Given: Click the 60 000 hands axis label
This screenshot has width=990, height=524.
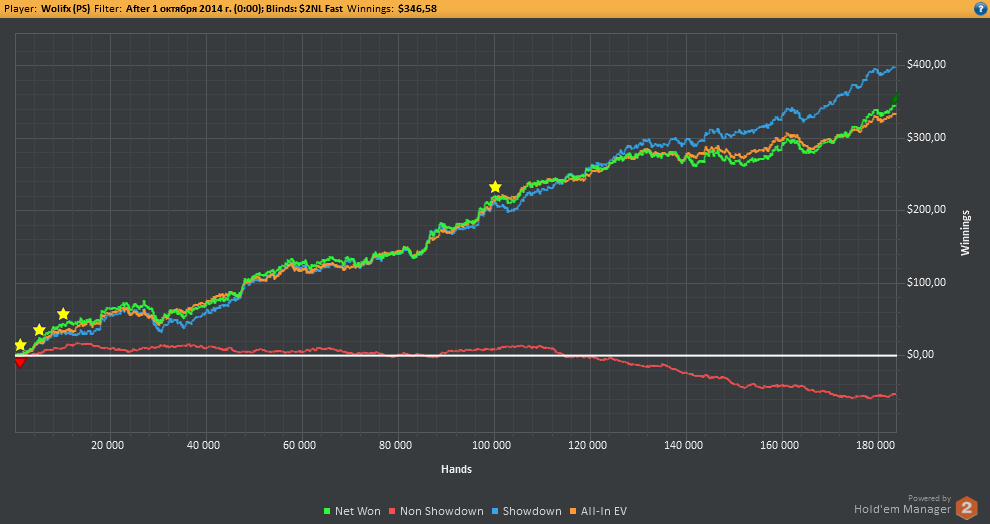Looking at the screenshot, I should pos(300,445).
